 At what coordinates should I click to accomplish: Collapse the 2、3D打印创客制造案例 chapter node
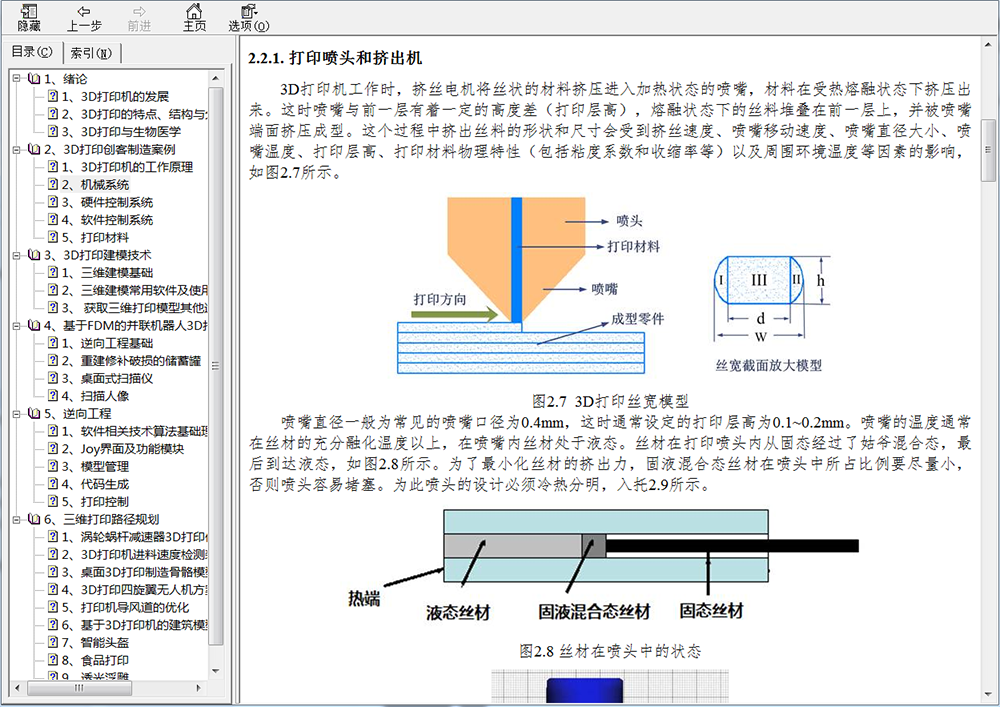point(17,150)
